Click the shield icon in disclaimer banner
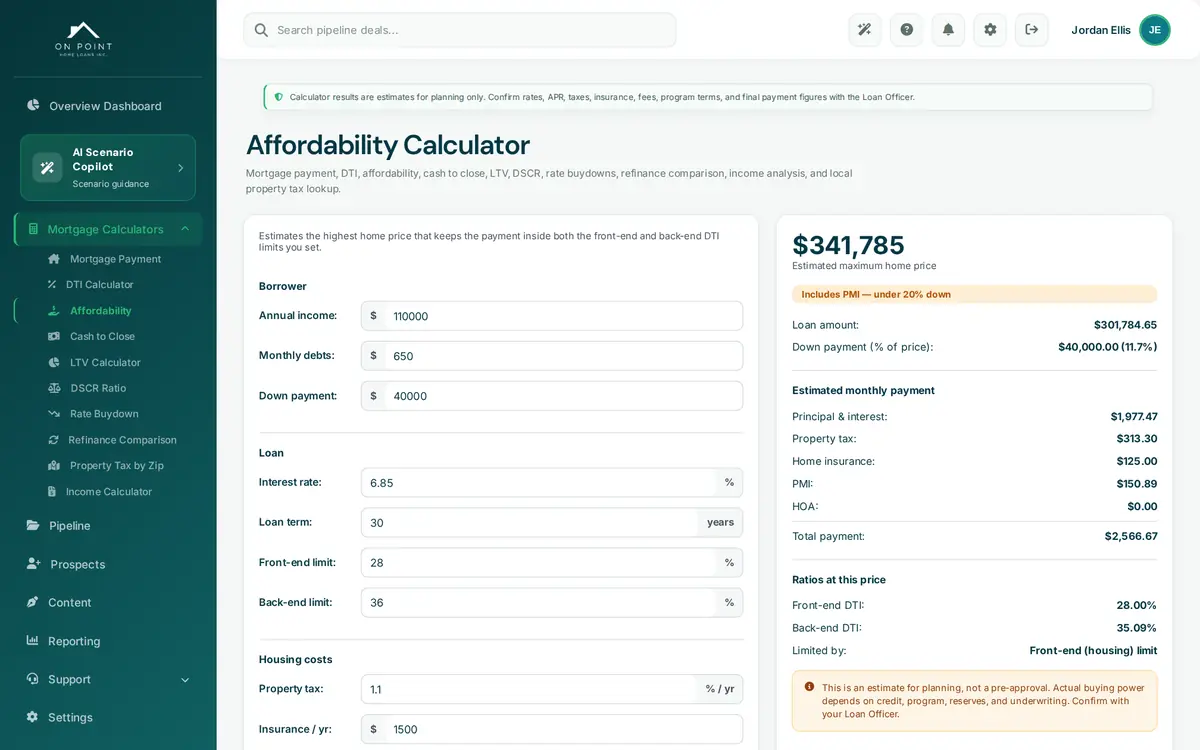 278,97
